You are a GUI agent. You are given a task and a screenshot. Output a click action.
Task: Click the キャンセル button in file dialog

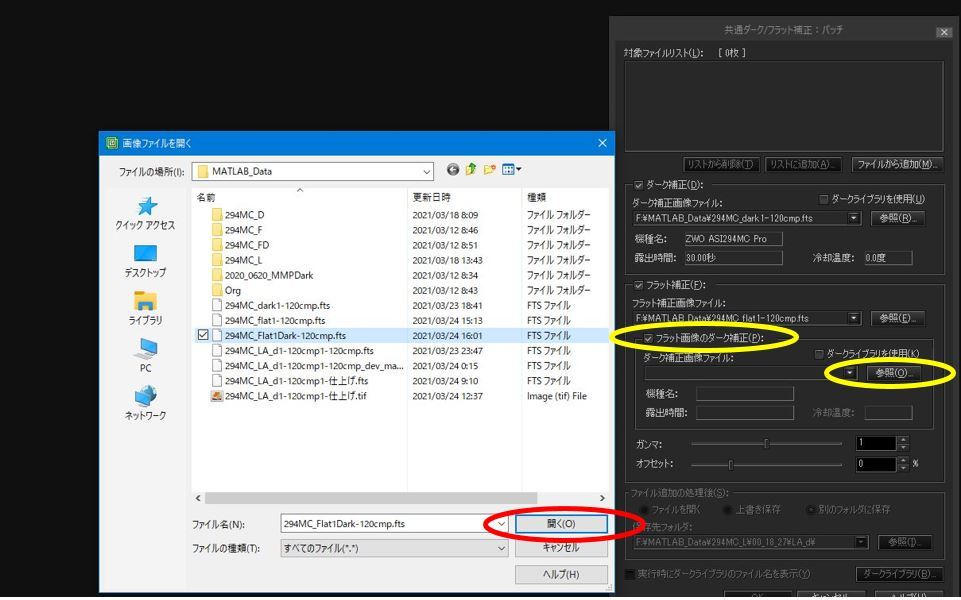(x=561, y=548)
